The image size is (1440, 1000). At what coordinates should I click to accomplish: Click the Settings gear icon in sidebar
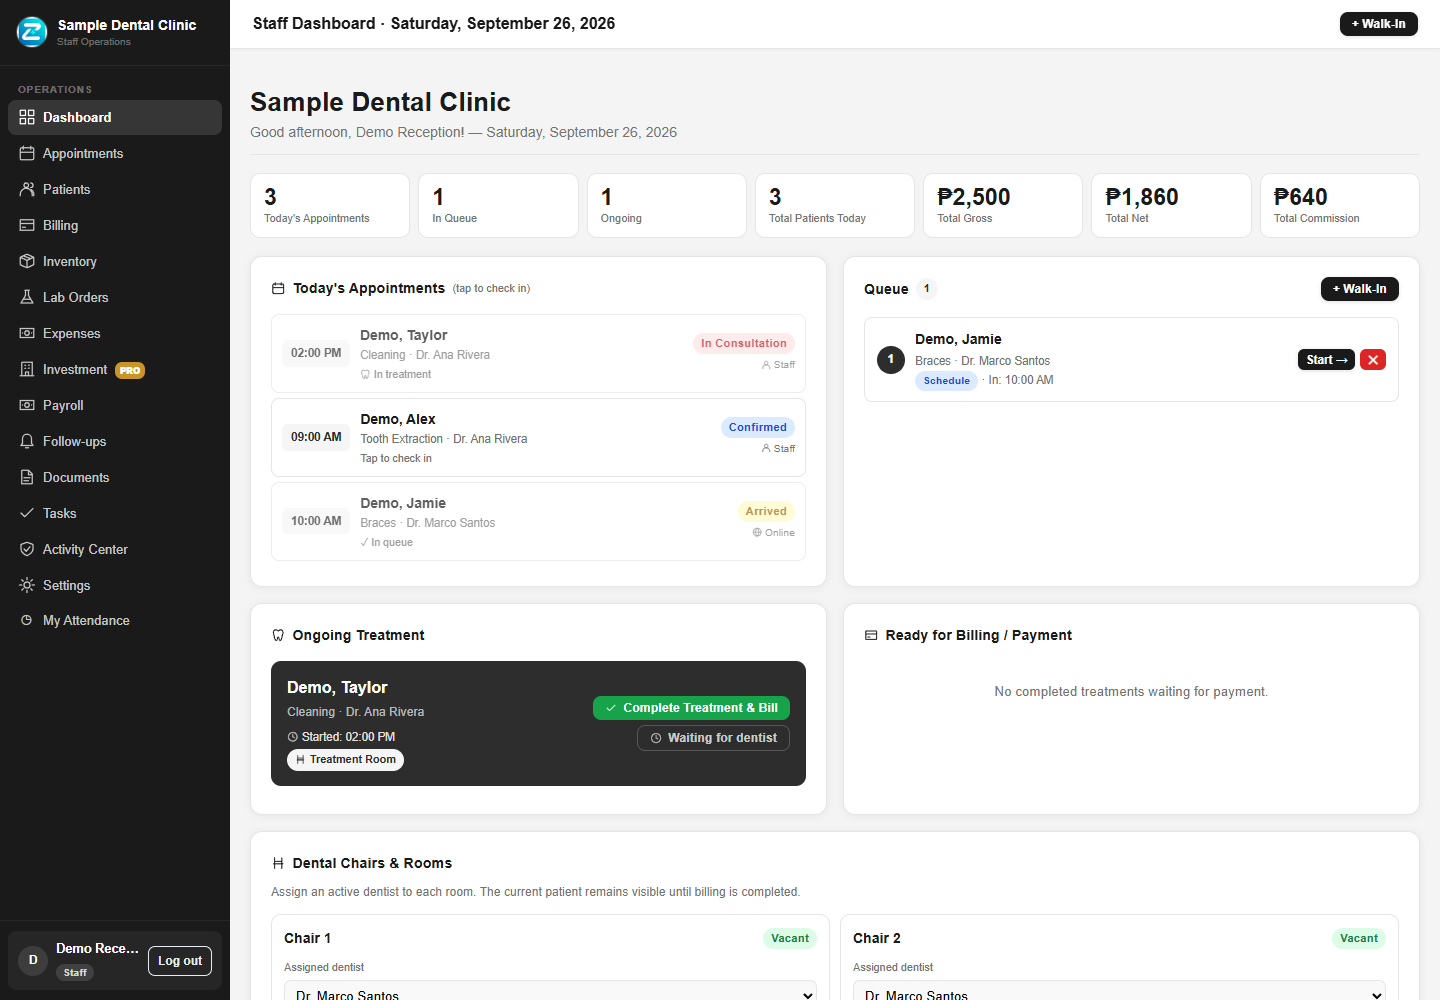point(27,585)
